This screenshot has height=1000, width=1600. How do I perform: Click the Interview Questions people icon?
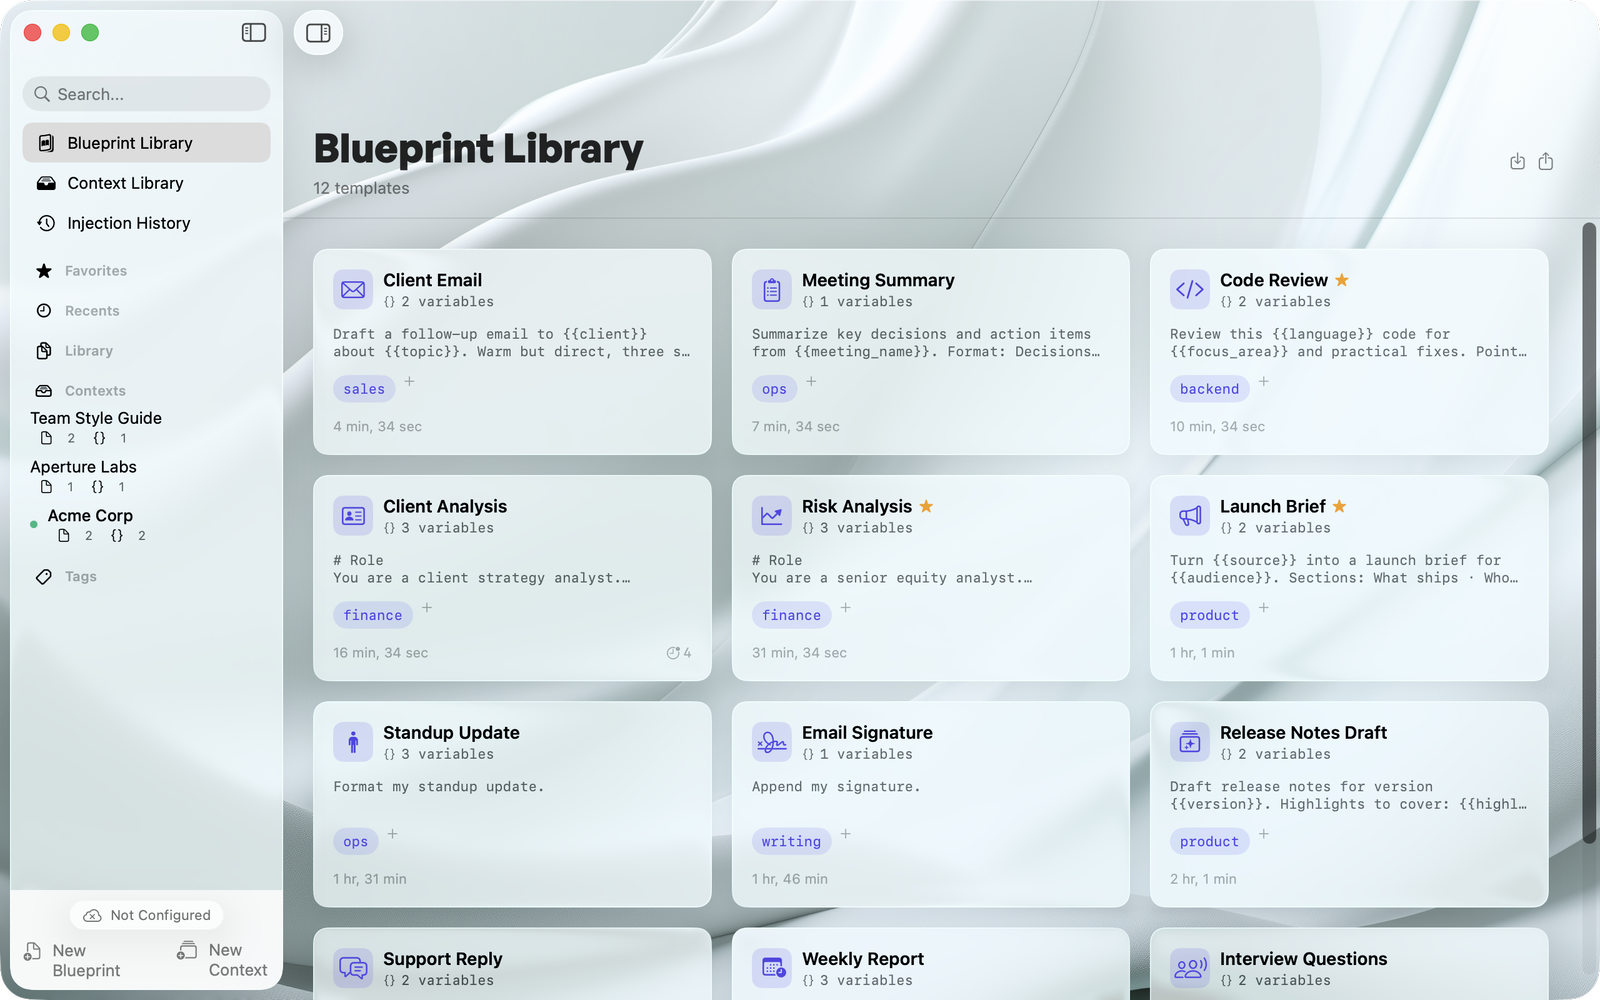[x=1190, y=968]
